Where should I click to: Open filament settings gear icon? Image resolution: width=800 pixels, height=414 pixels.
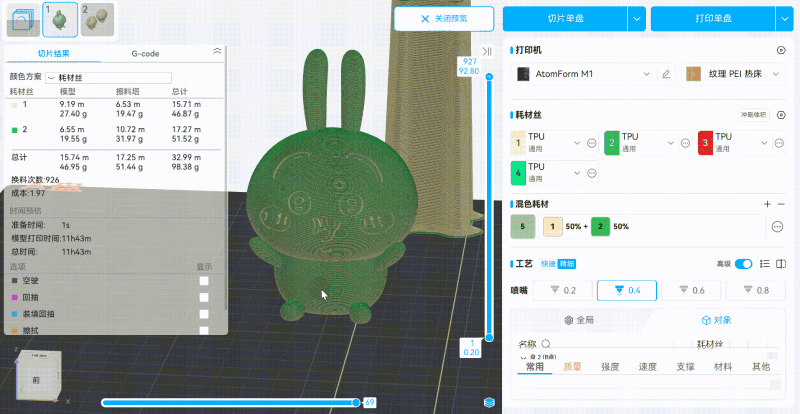coord(781,115)
